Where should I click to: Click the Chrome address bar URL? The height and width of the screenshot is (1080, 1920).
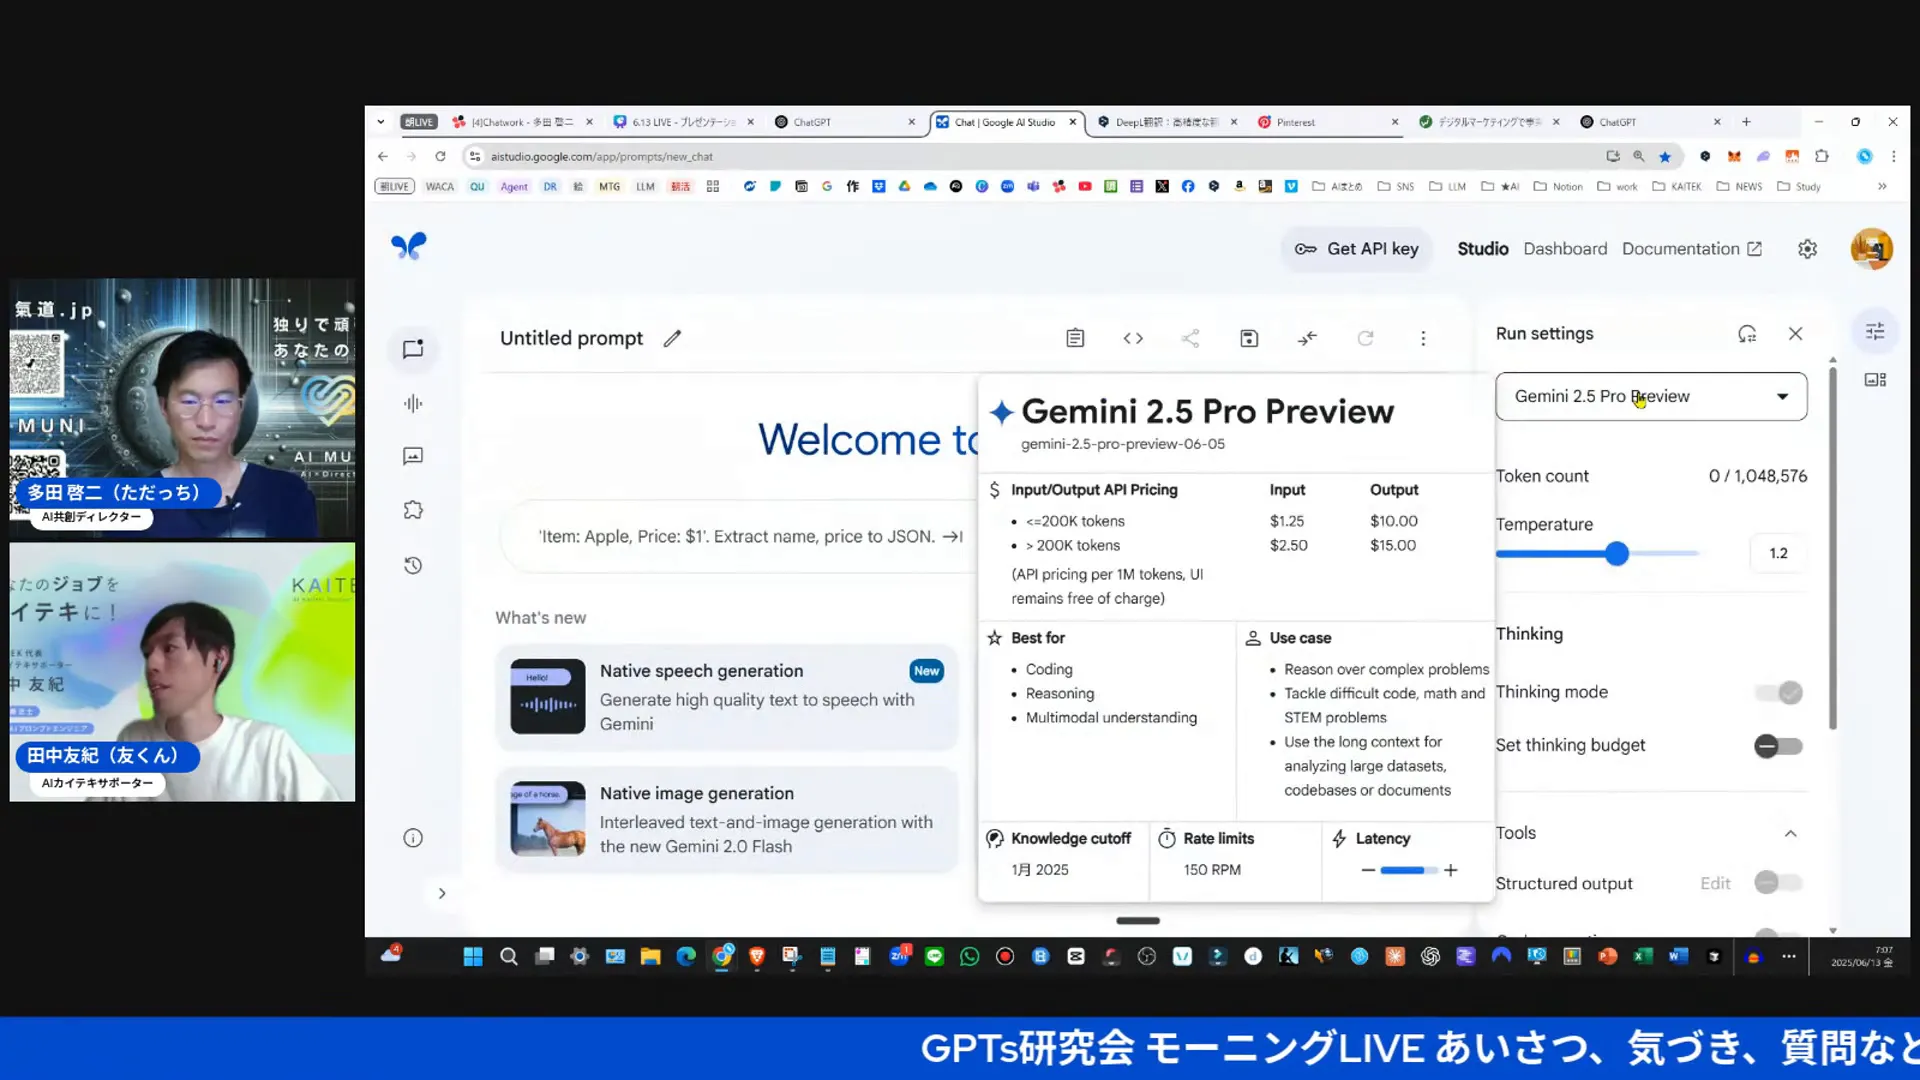pyautogui.click(x=602, y=157)
